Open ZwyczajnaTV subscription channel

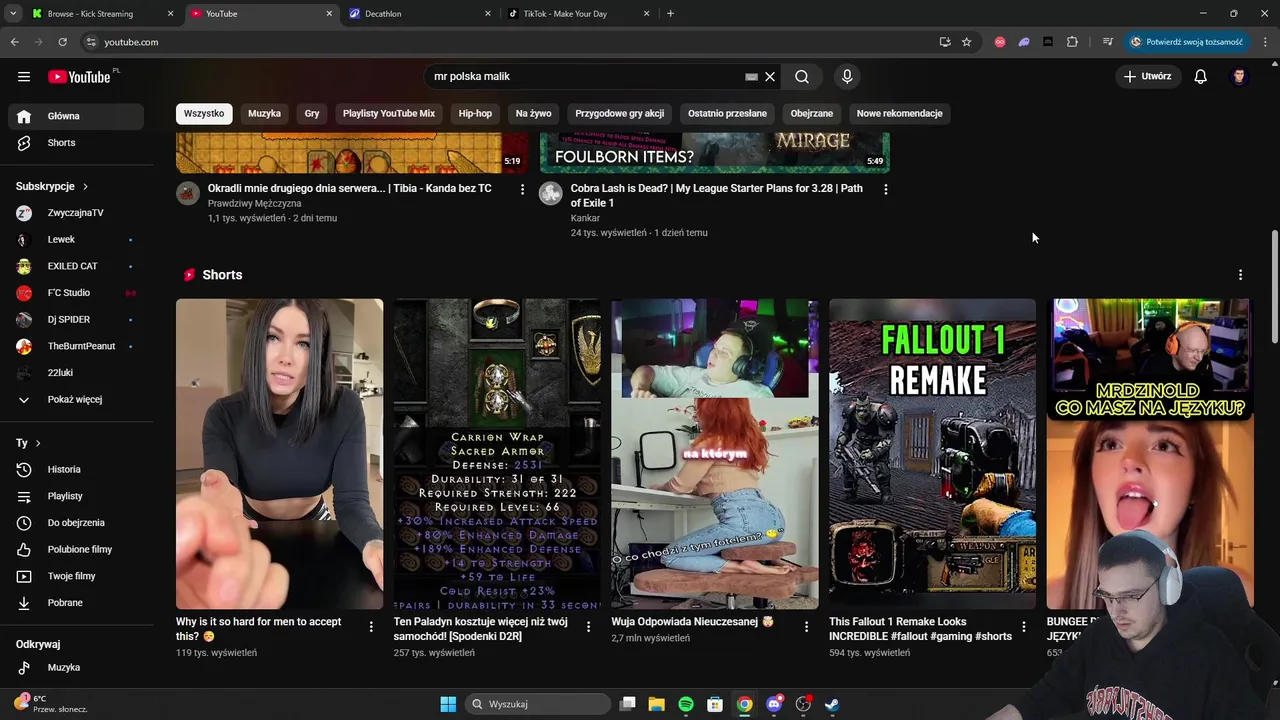click(x=76, y=213)
